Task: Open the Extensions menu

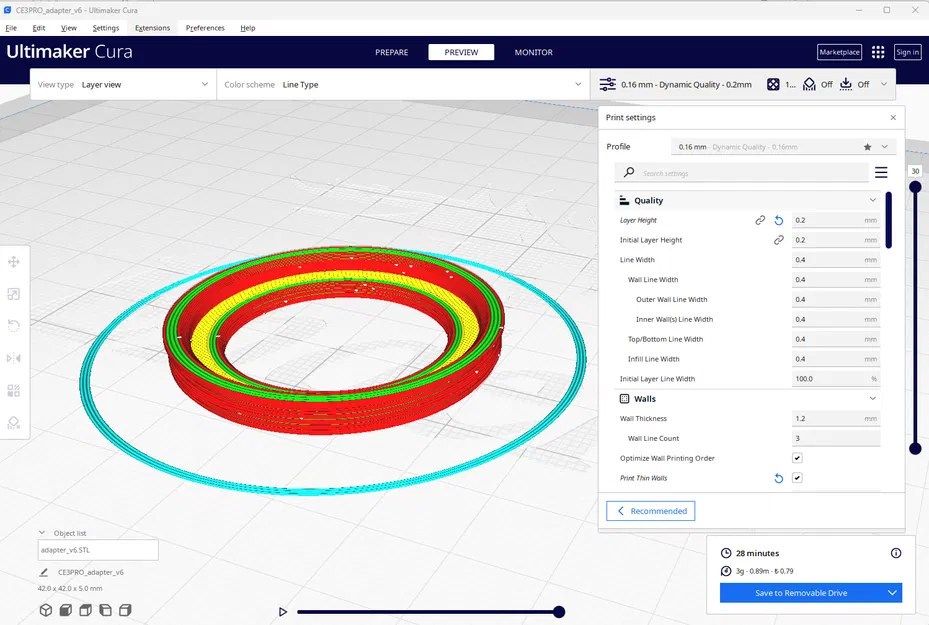Action: click(152, 28)
